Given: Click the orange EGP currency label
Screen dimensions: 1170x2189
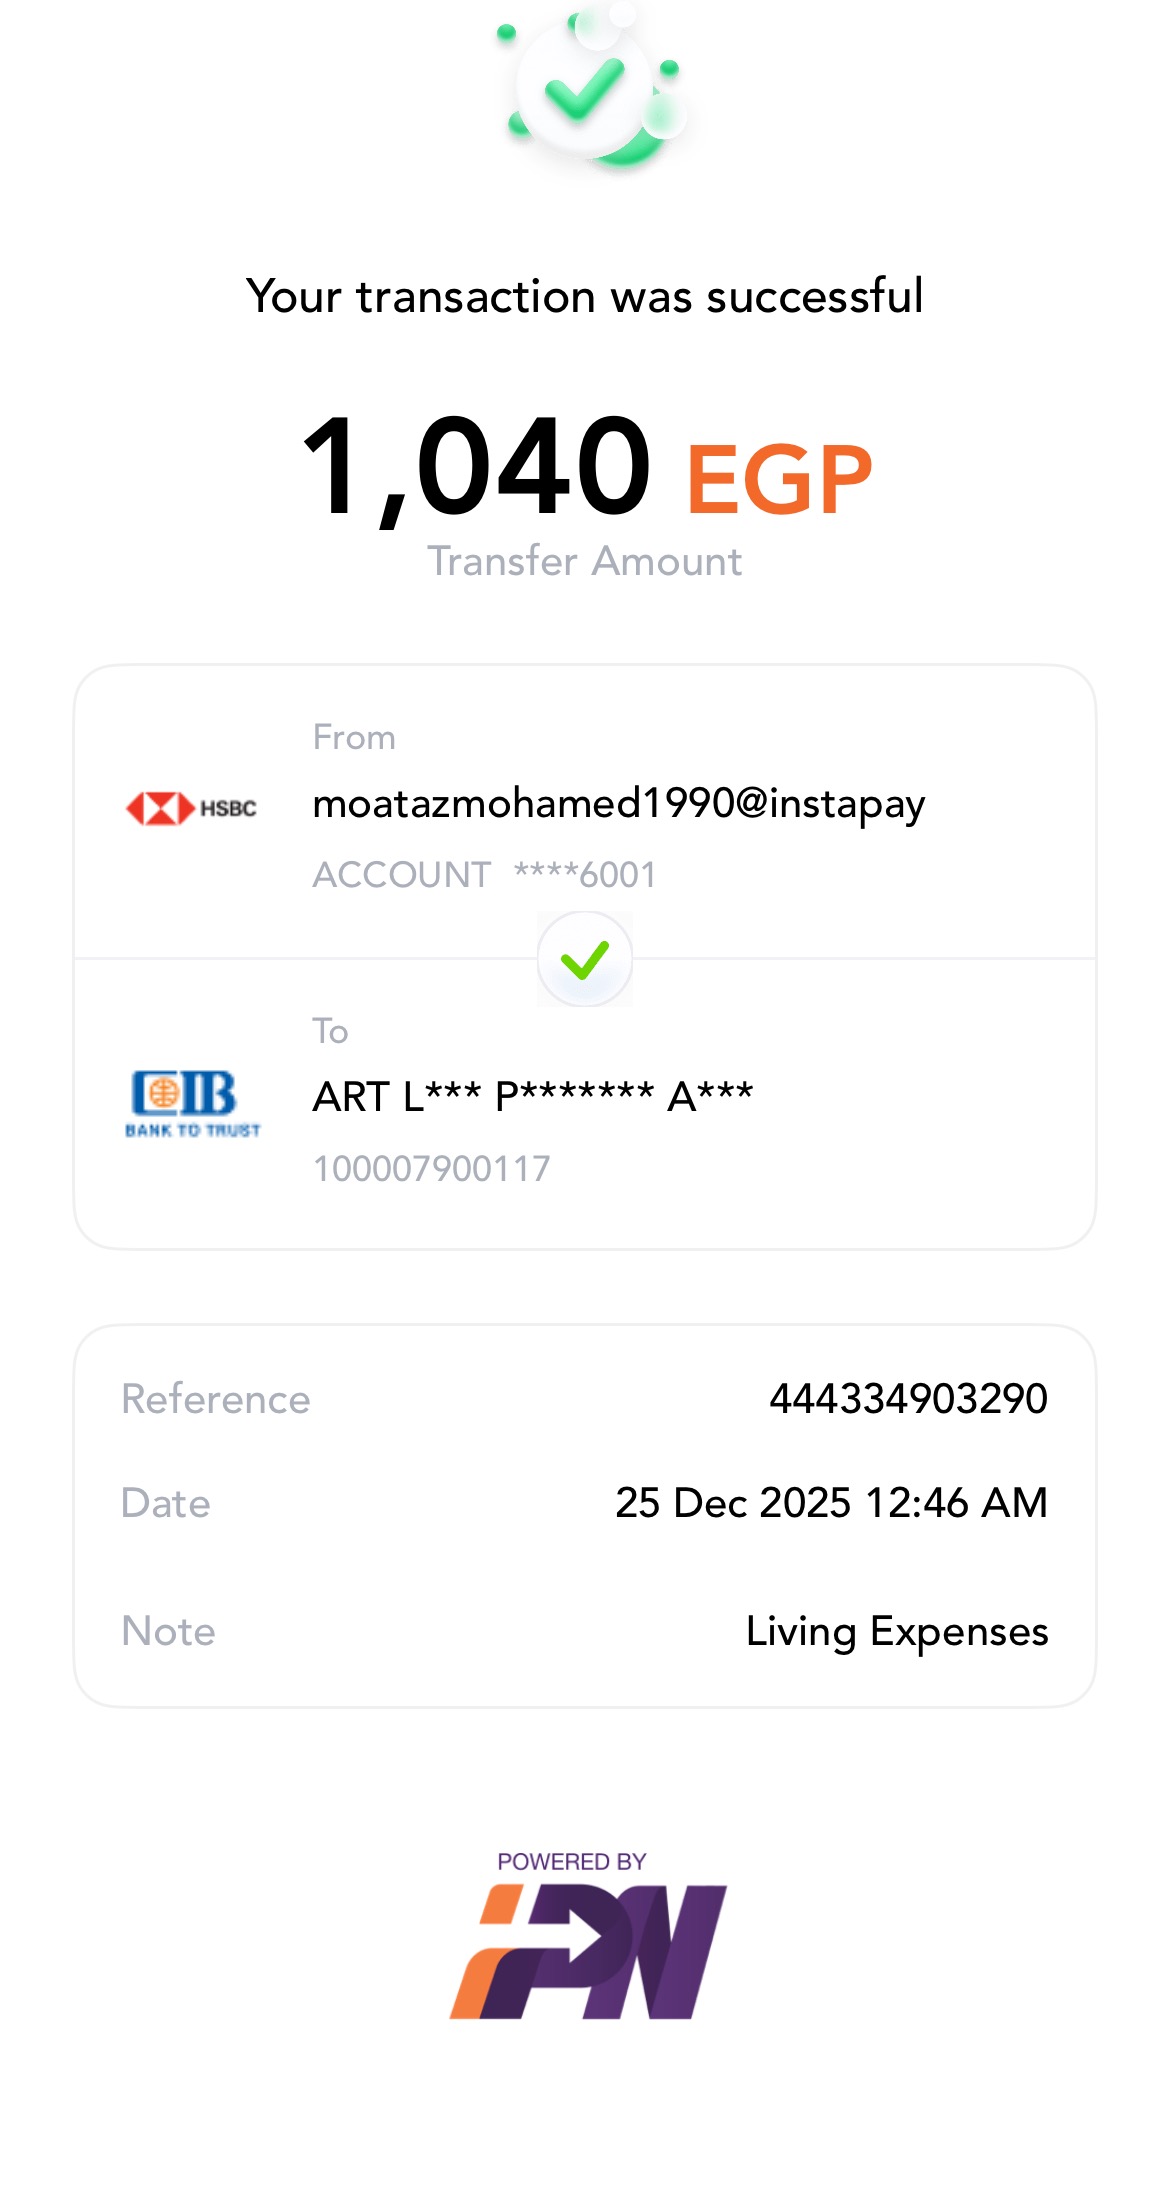Looking at the screenshot, I should [779, 480].
